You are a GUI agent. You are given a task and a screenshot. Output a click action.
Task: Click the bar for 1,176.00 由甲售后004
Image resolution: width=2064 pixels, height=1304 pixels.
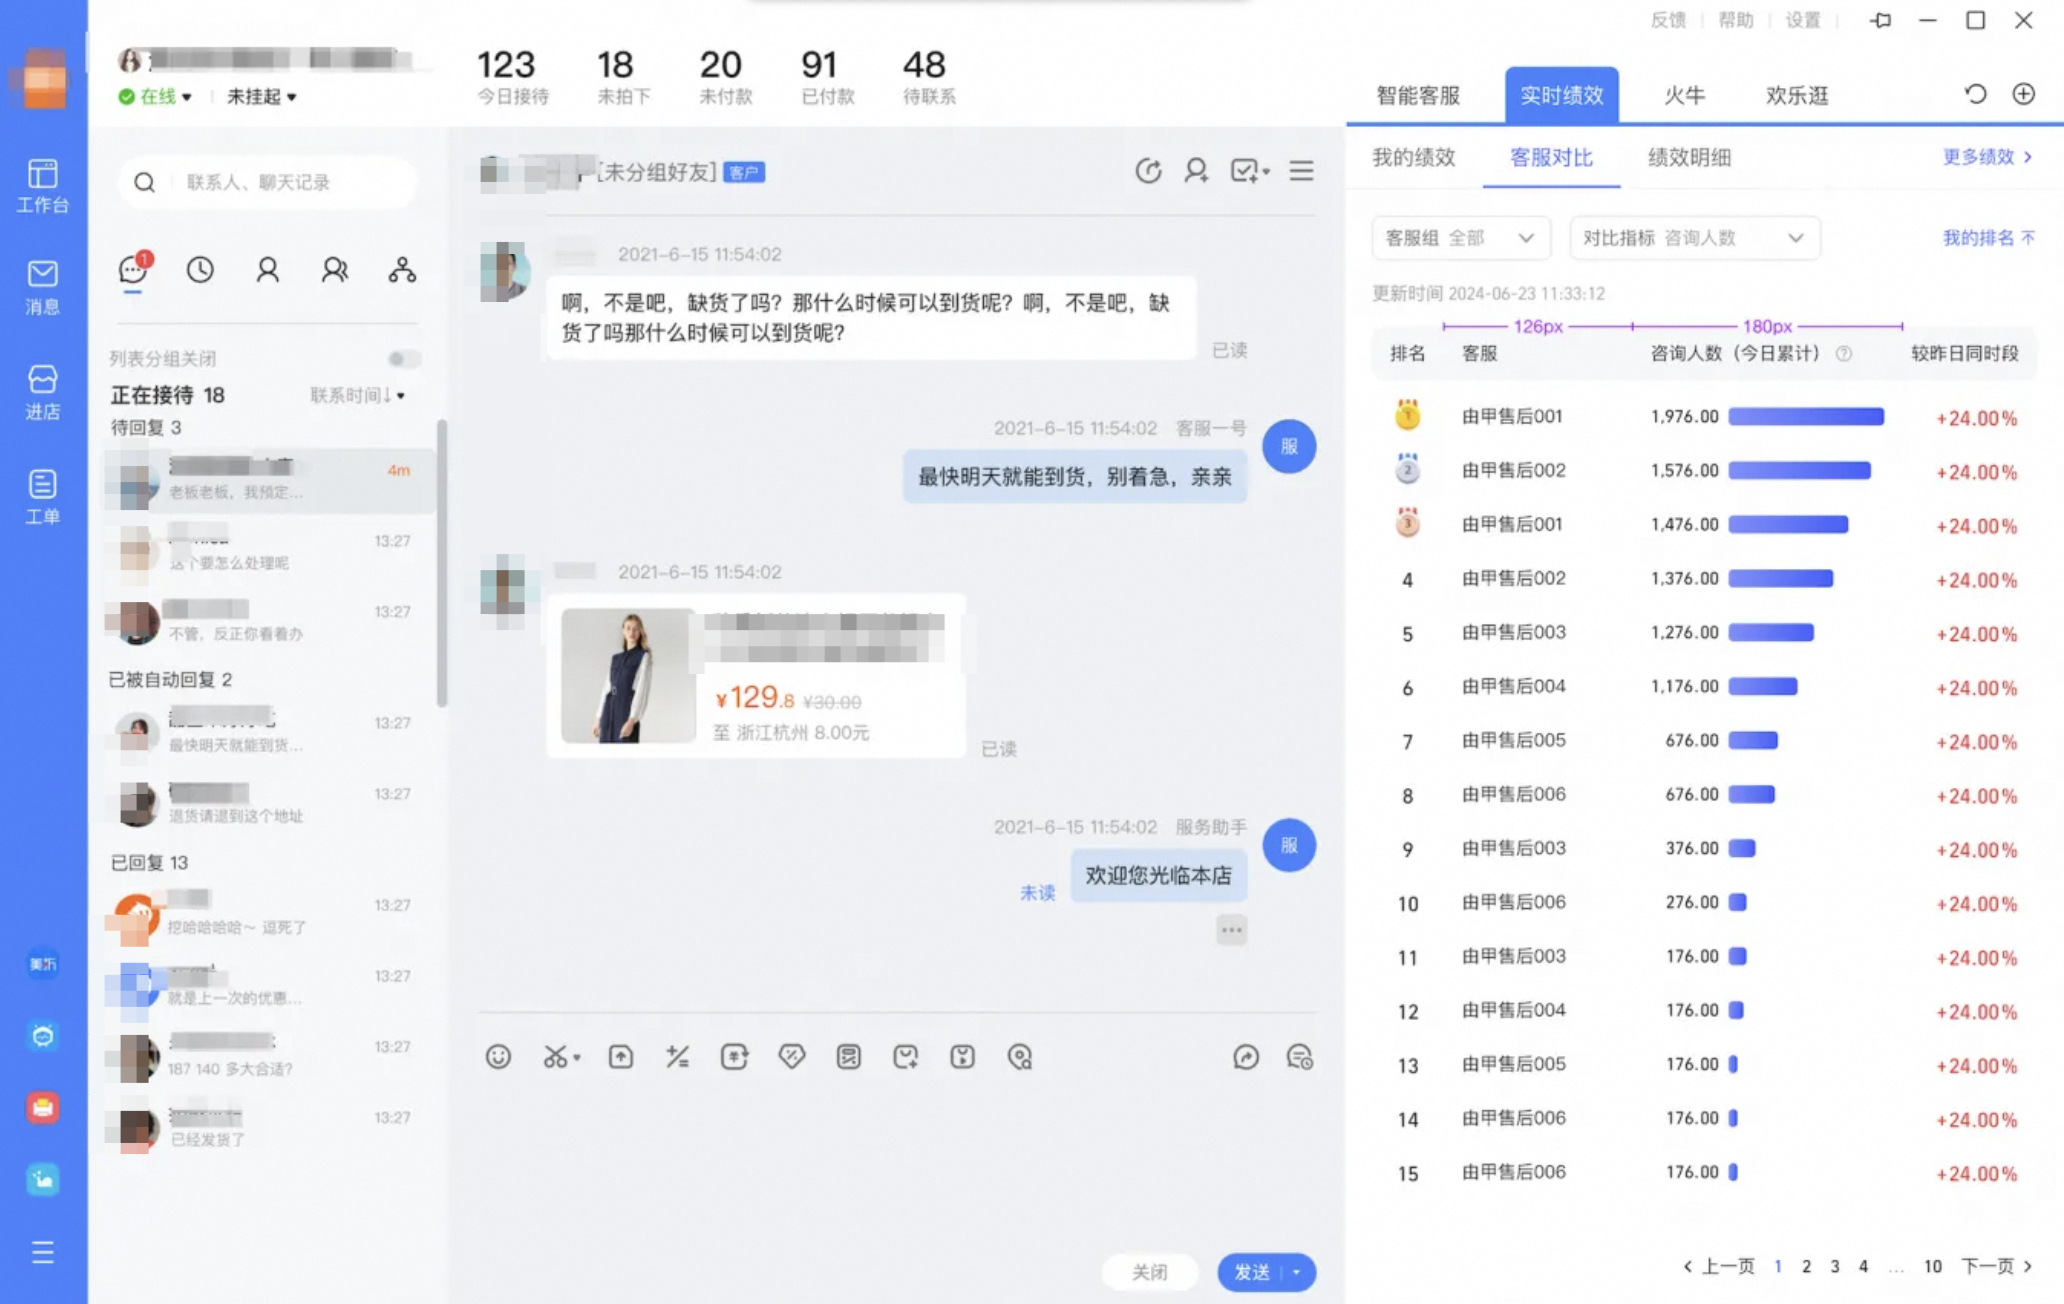[x=1763, y=687]
